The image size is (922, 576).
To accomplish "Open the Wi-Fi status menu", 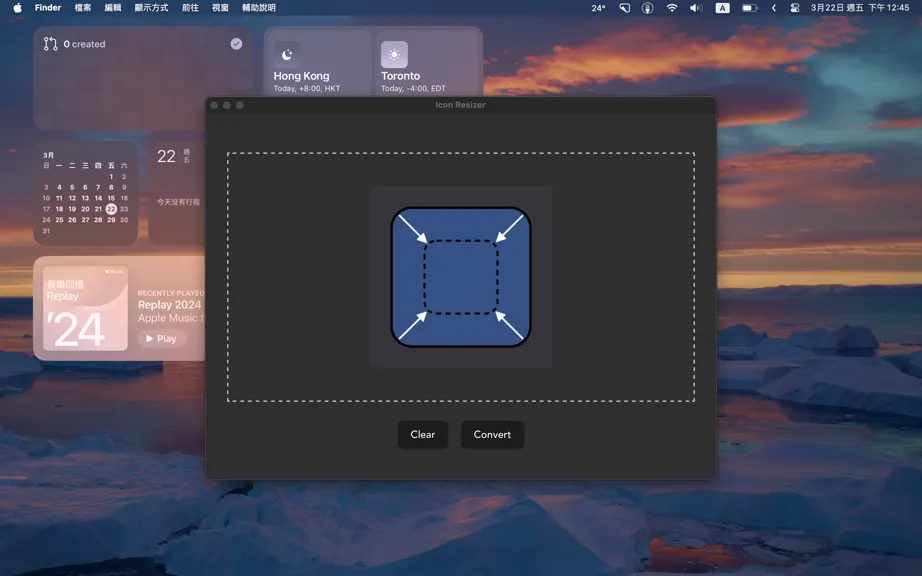I will (672, 8).
